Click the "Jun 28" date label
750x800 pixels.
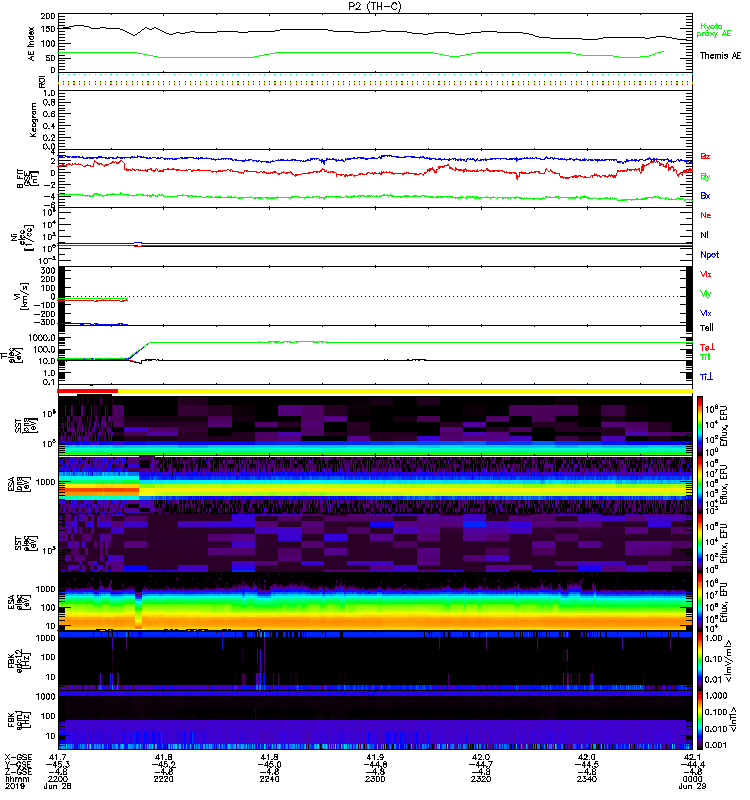[x=58, y=786]
